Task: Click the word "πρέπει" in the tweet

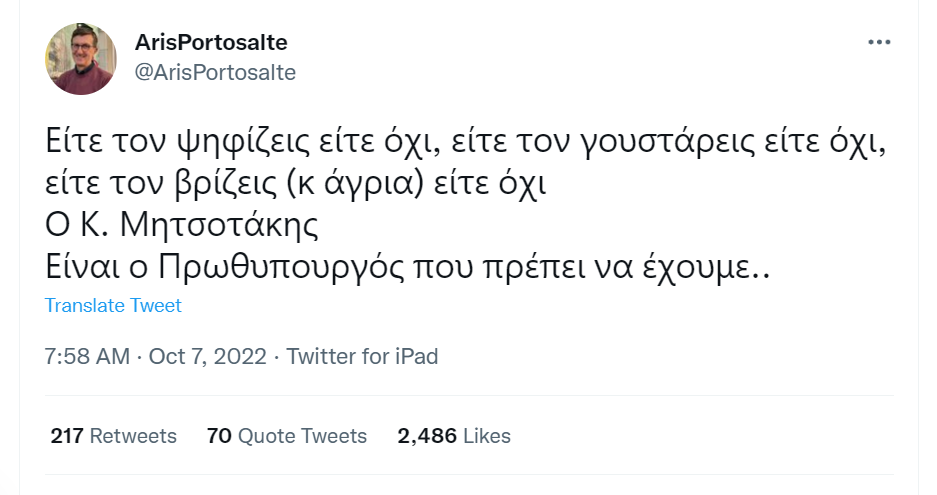Action: pyautogui.click(x=528, y=267)
